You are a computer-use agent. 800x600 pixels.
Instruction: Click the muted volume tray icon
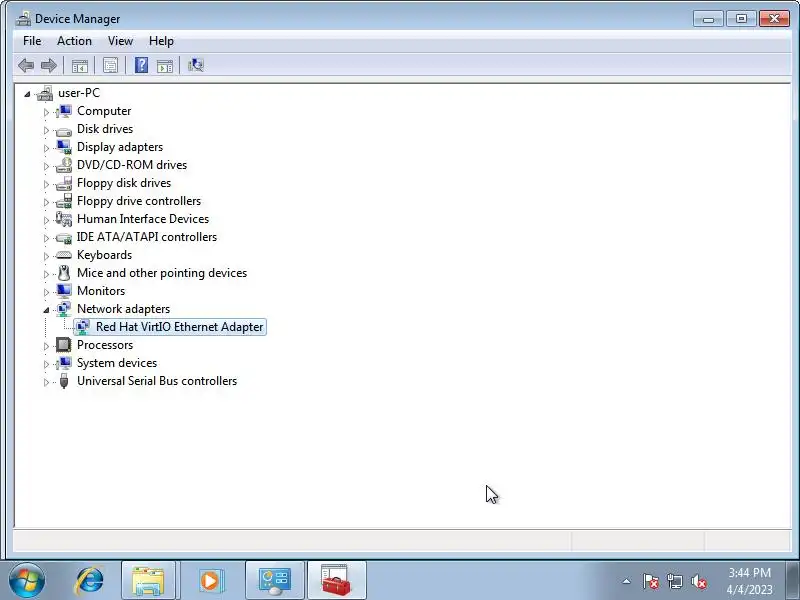pos(698,581)
